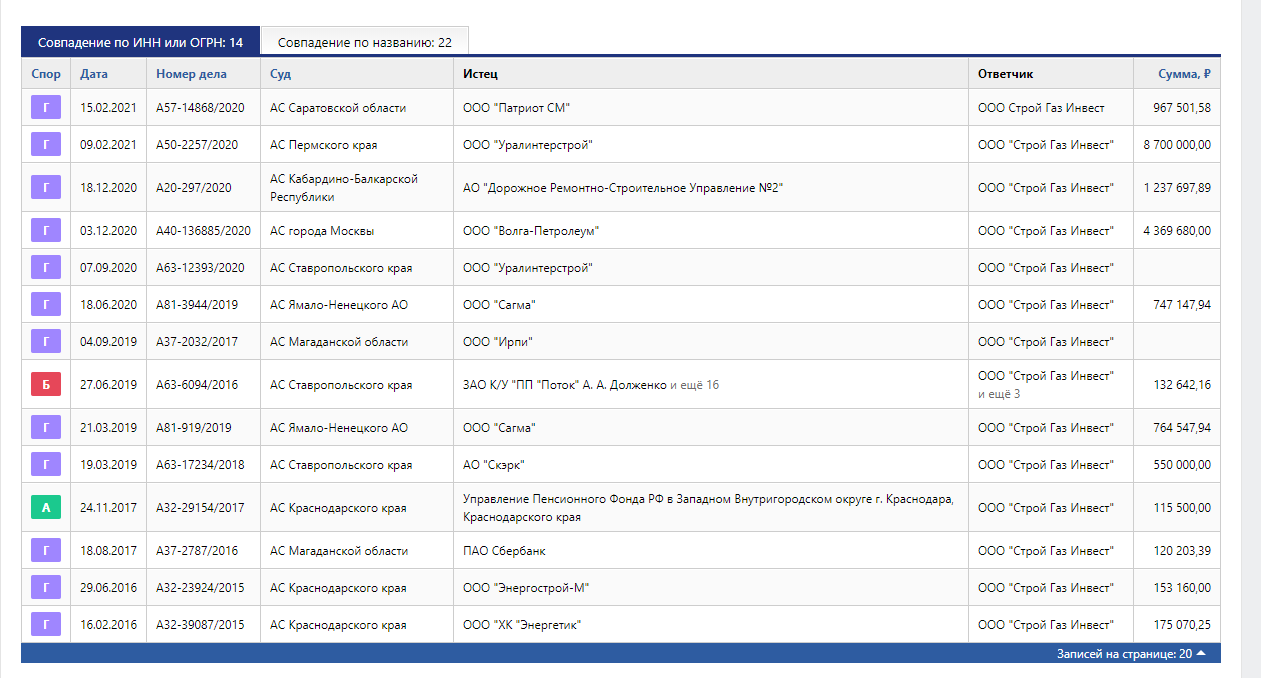Click the Г badge for case А40-136885/2020
The image size is (1261, 678).
[46, 231]
